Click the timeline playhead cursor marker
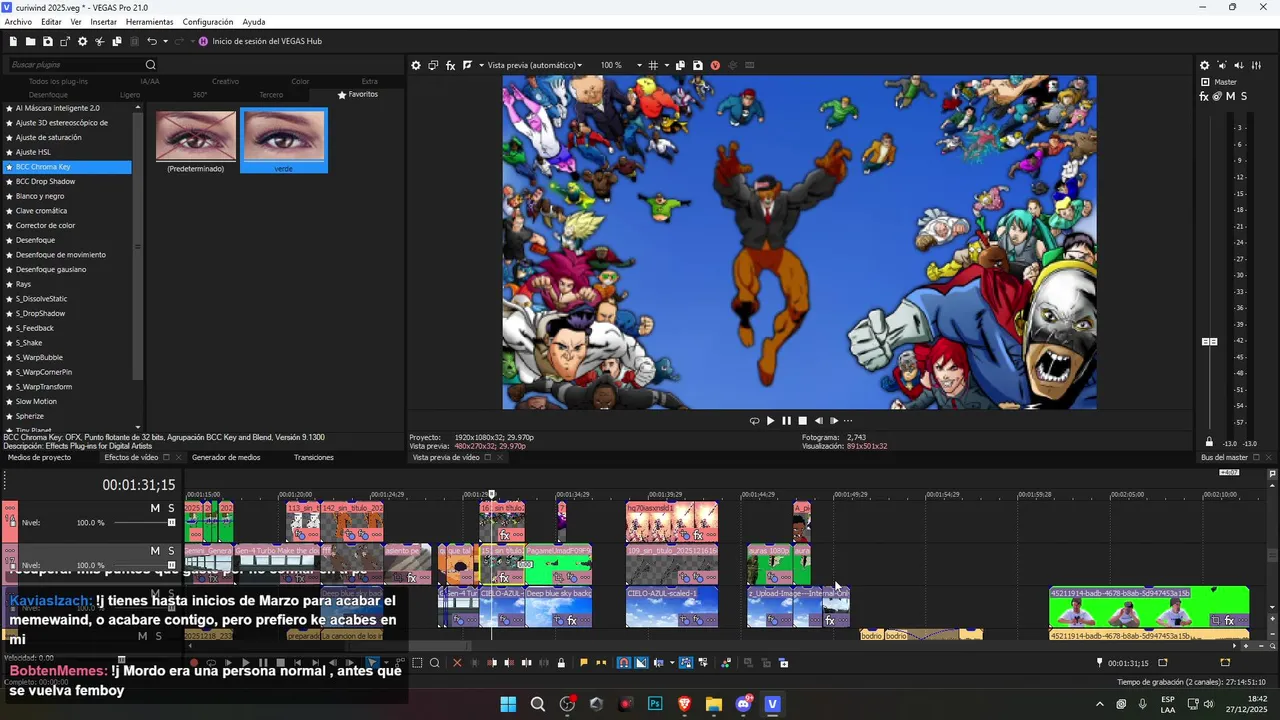The image size is (1280, 720). tap(491, 494)
